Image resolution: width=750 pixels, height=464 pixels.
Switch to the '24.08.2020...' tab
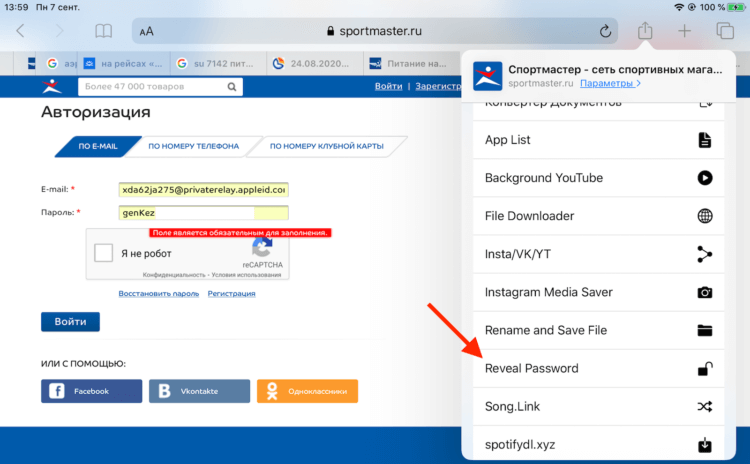point(315,63)
